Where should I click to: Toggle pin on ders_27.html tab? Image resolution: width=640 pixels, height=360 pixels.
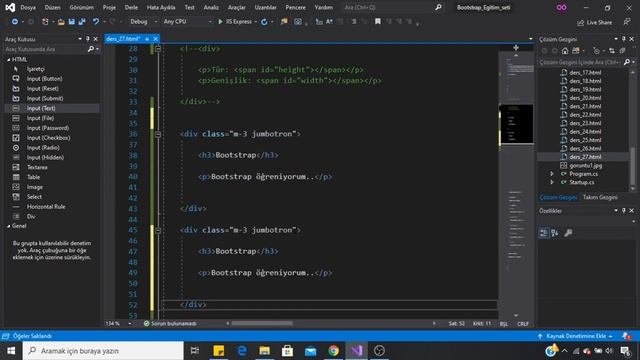click(147, 39)
